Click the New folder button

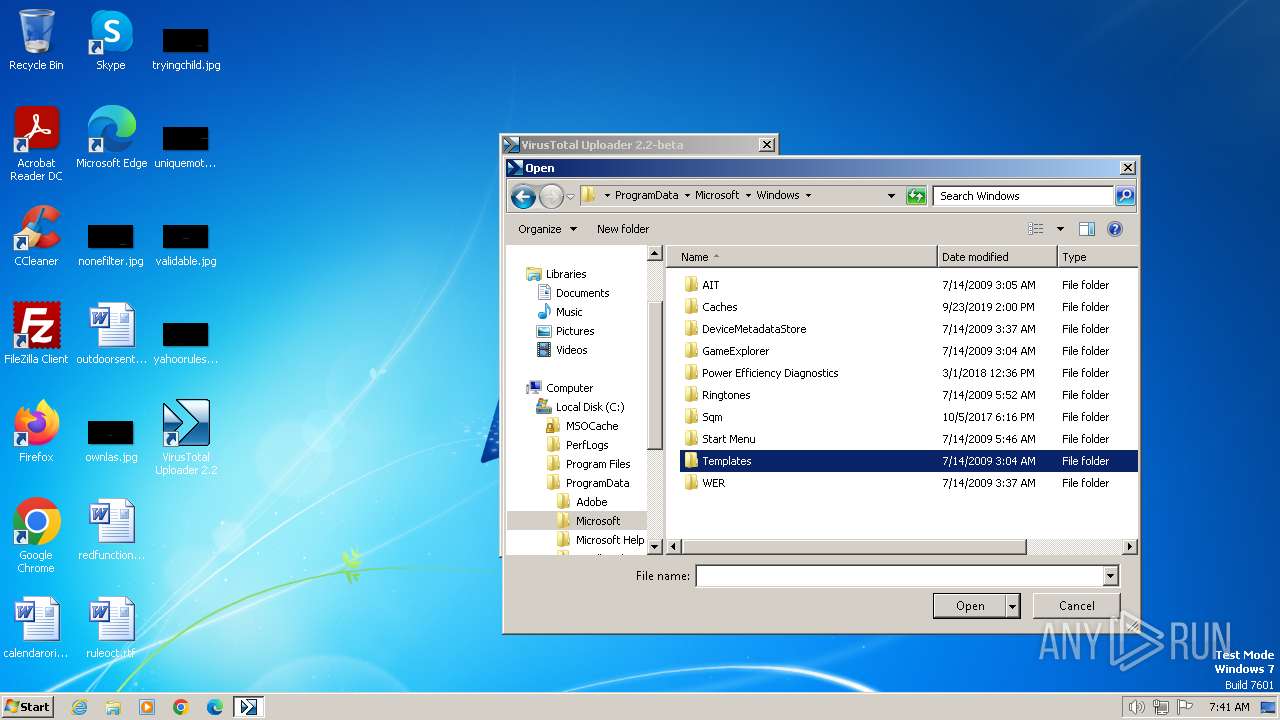623,229
